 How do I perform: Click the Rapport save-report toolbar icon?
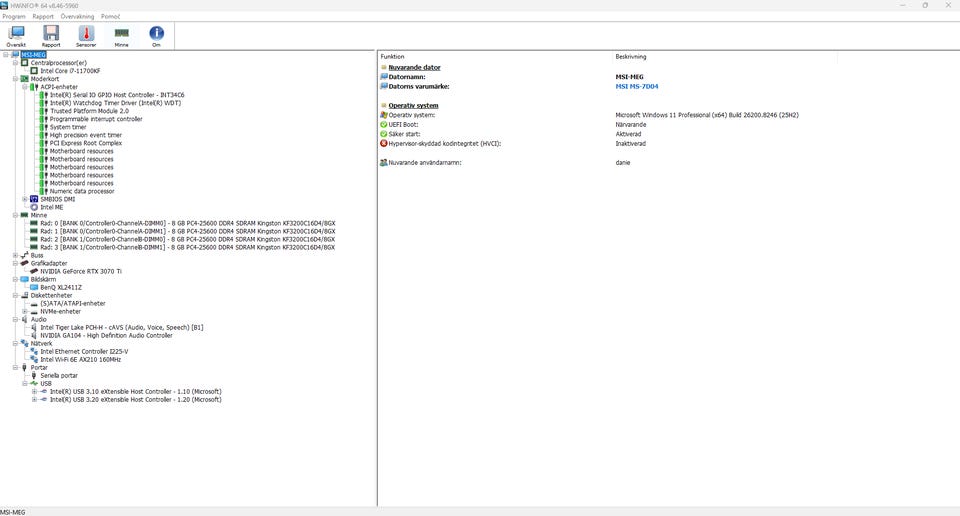(x=51, y=33)
